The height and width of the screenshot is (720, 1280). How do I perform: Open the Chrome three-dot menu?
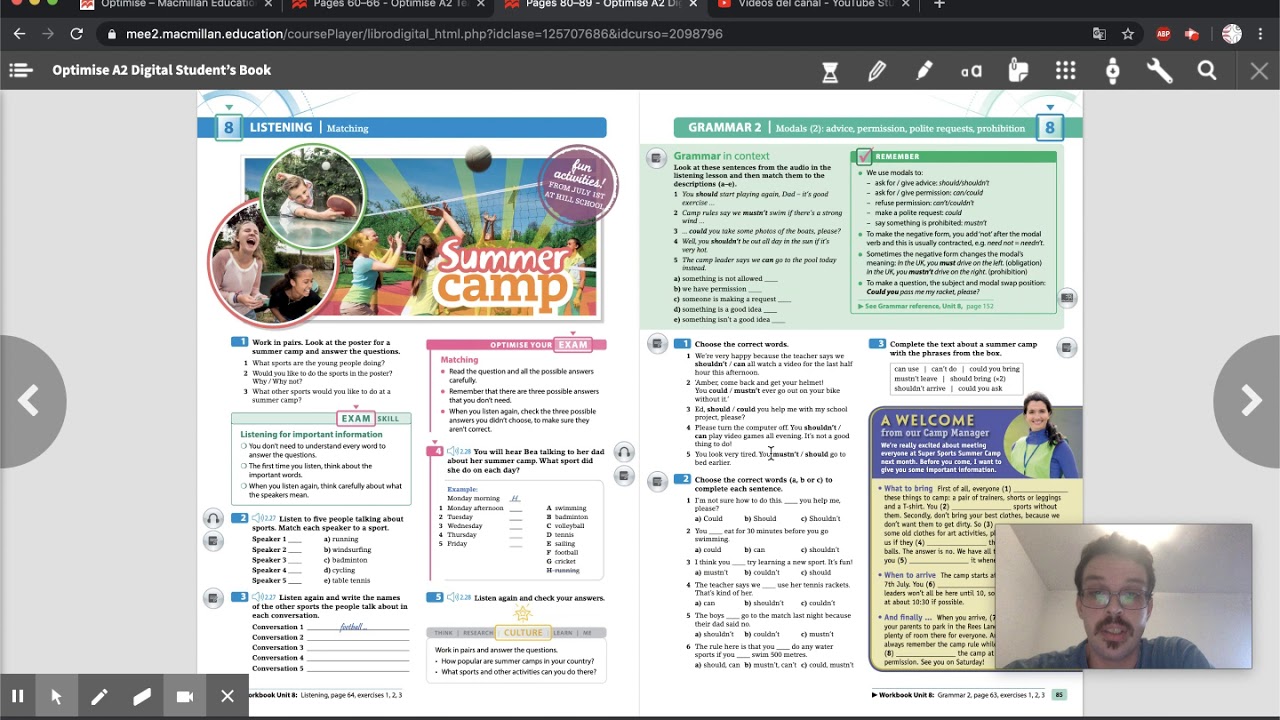click(x=1261, y=34)
